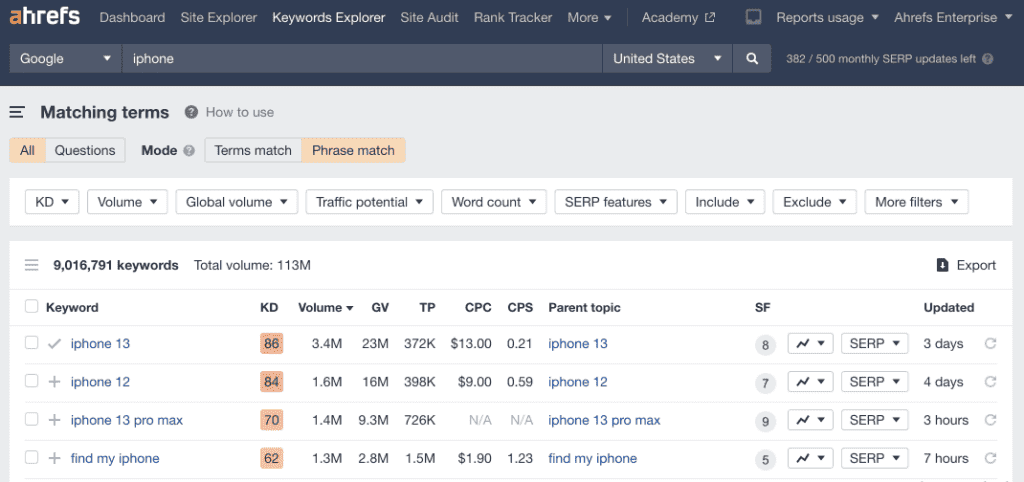Open Site Explorer
Viewport: 1024px width, 482px height.
point(219,18)
